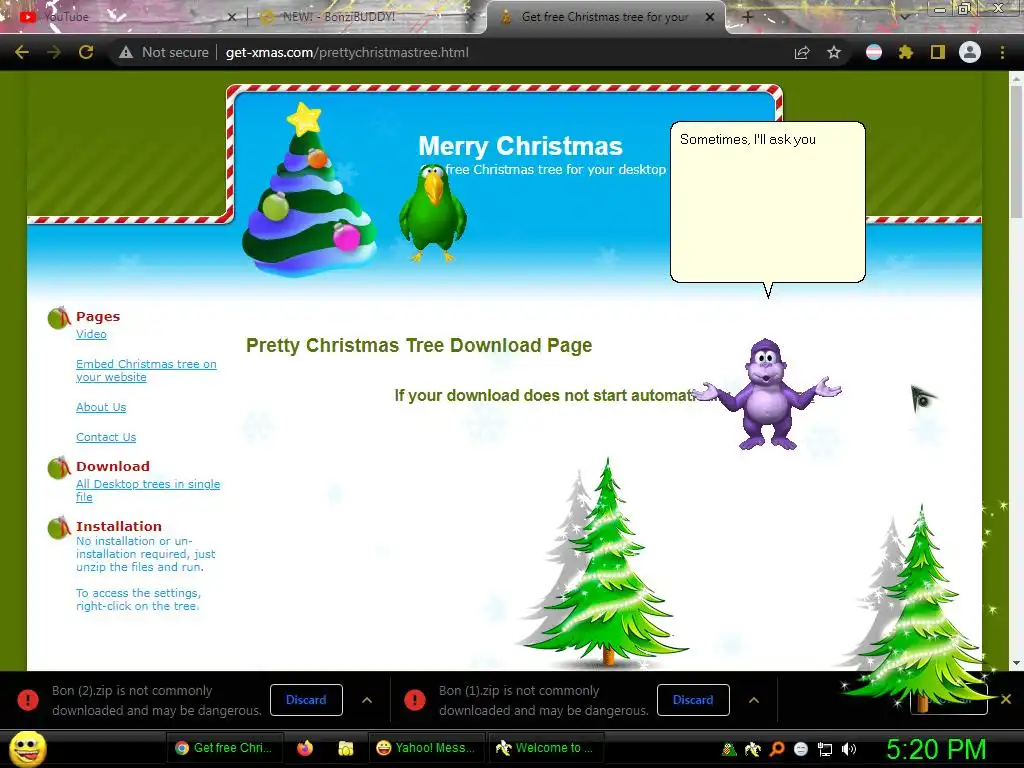Click the 5:20 PM taskbar clock
This screenshot has width=1024, height=768.
point(936,749)
